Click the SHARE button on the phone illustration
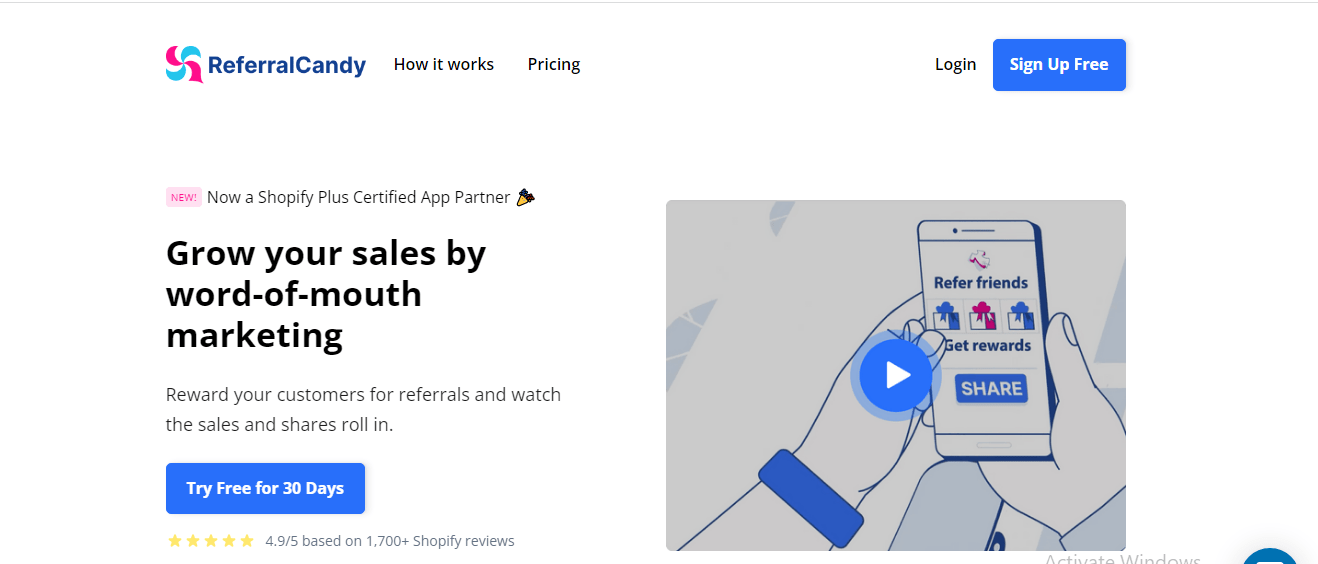 point(991,388)
